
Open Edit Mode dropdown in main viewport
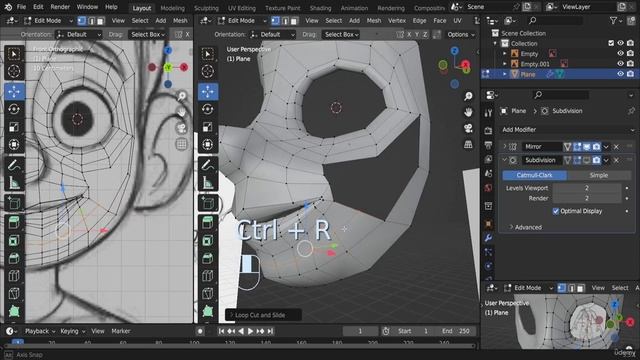(x=242, y=21)
